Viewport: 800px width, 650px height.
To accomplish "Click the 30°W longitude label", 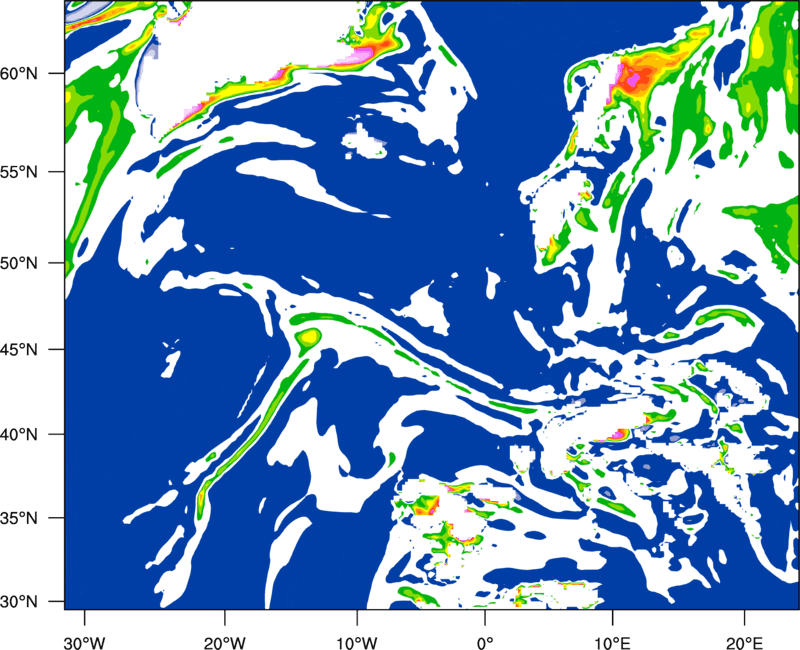I will pos(84,643).
